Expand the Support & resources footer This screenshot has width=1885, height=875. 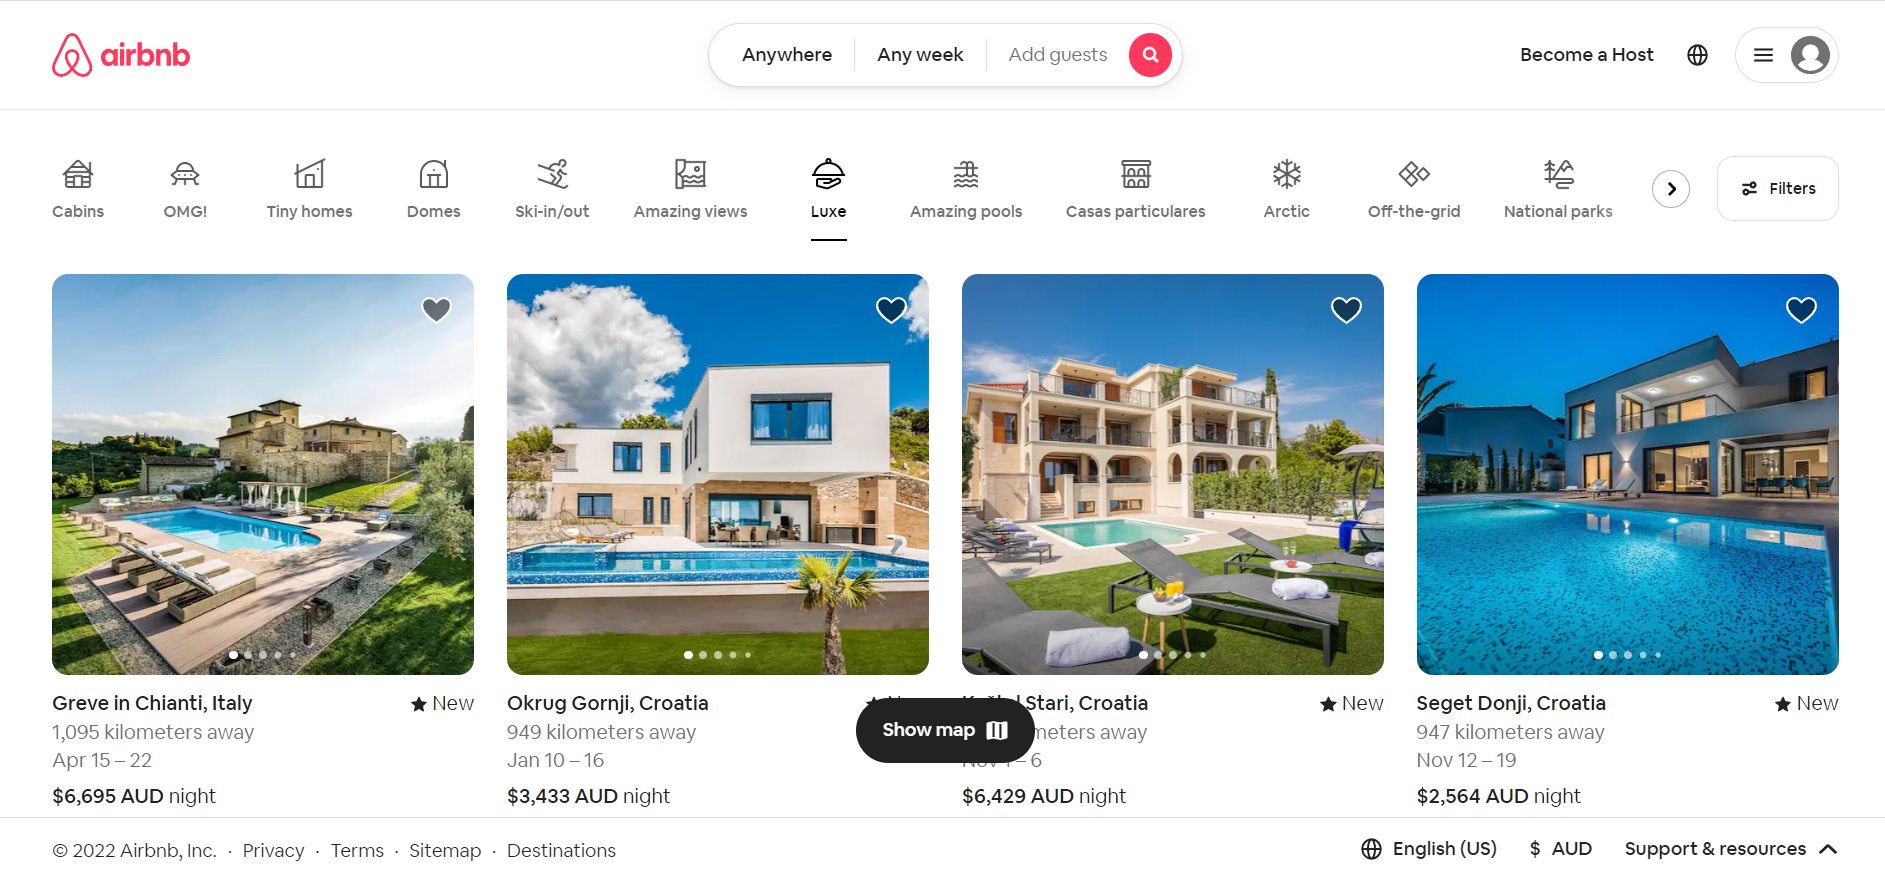tap(1730, 849)
